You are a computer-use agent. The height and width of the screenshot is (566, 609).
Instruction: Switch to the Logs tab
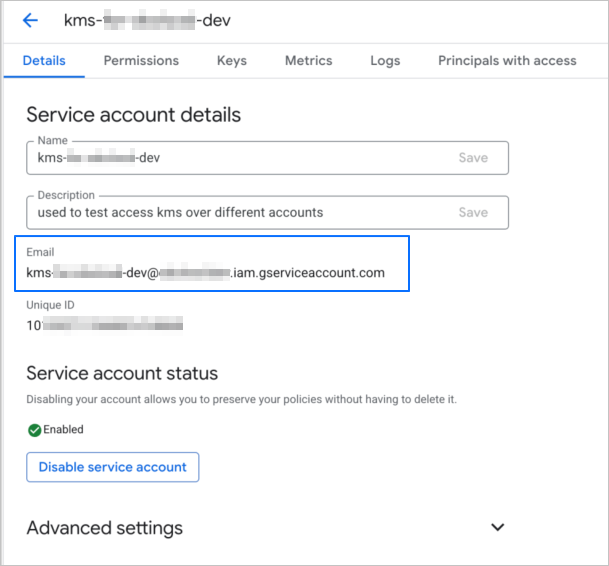(385, 60)
